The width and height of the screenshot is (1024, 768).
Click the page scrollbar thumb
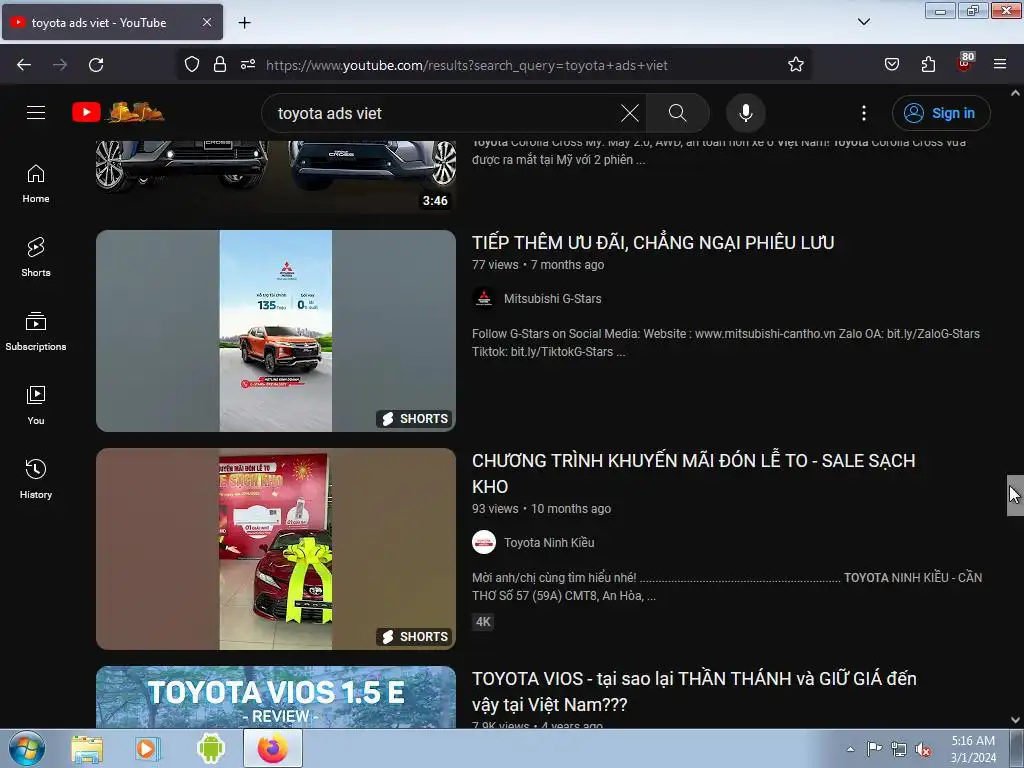click(x=1015, y=496)
